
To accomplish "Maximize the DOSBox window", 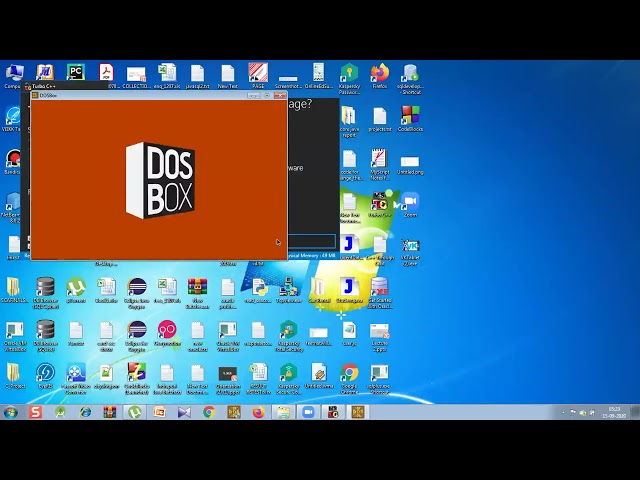I will point(267,95).
